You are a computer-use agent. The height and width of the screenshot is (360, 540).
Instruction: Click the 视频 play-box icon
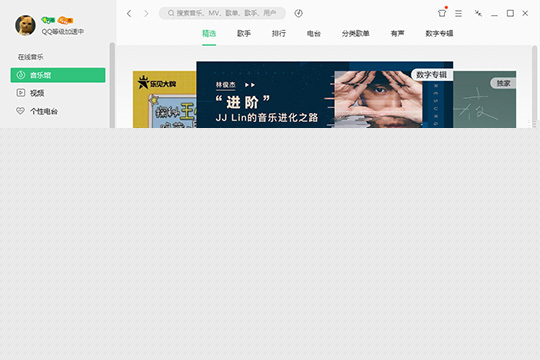21,93
